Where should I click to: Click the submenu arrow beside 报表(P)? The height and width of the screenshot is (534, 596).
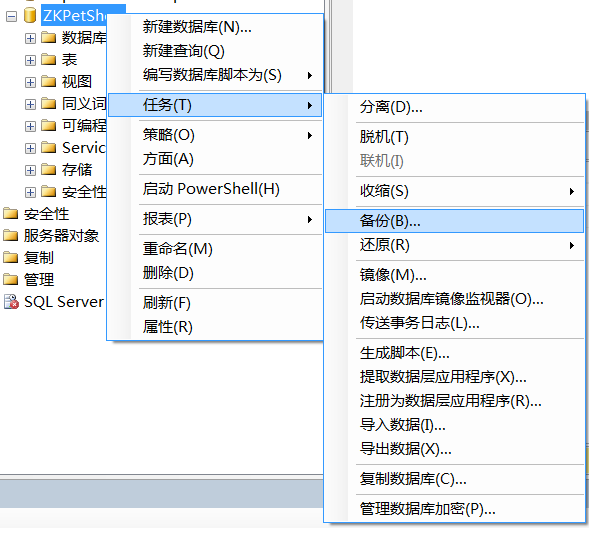coord(310,219)
